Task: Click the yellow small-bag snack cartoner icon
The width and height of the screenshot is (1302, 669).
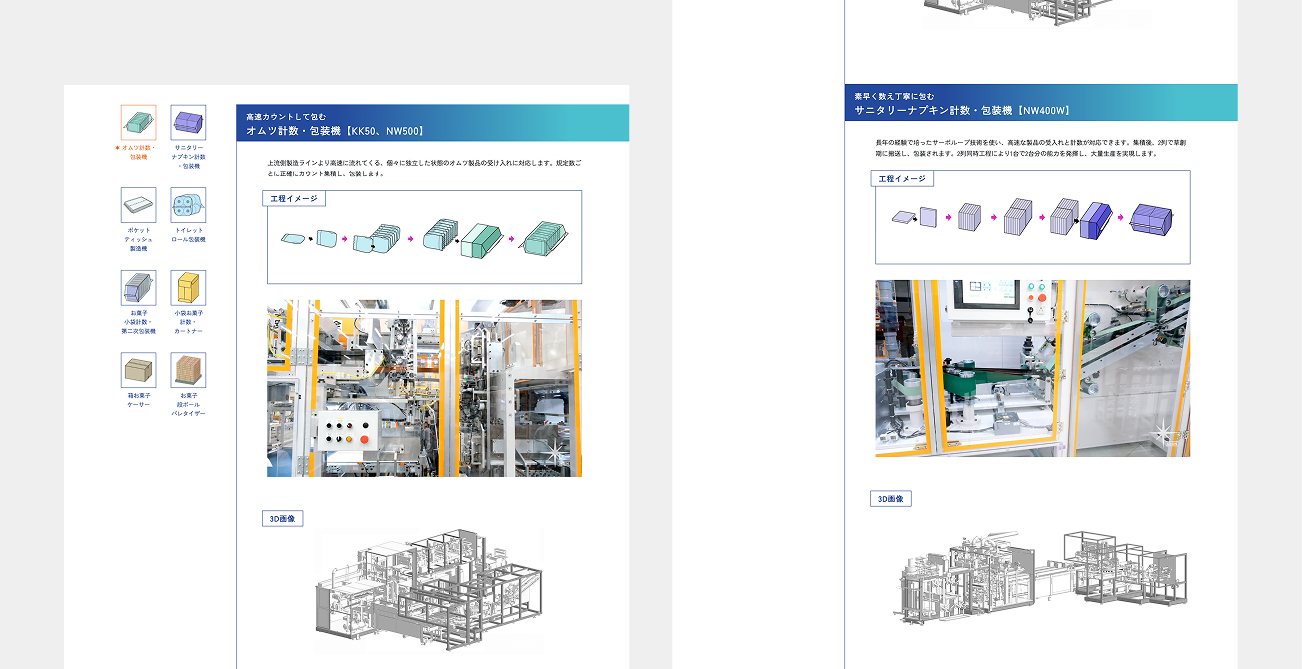Action: tap(188, 288)
